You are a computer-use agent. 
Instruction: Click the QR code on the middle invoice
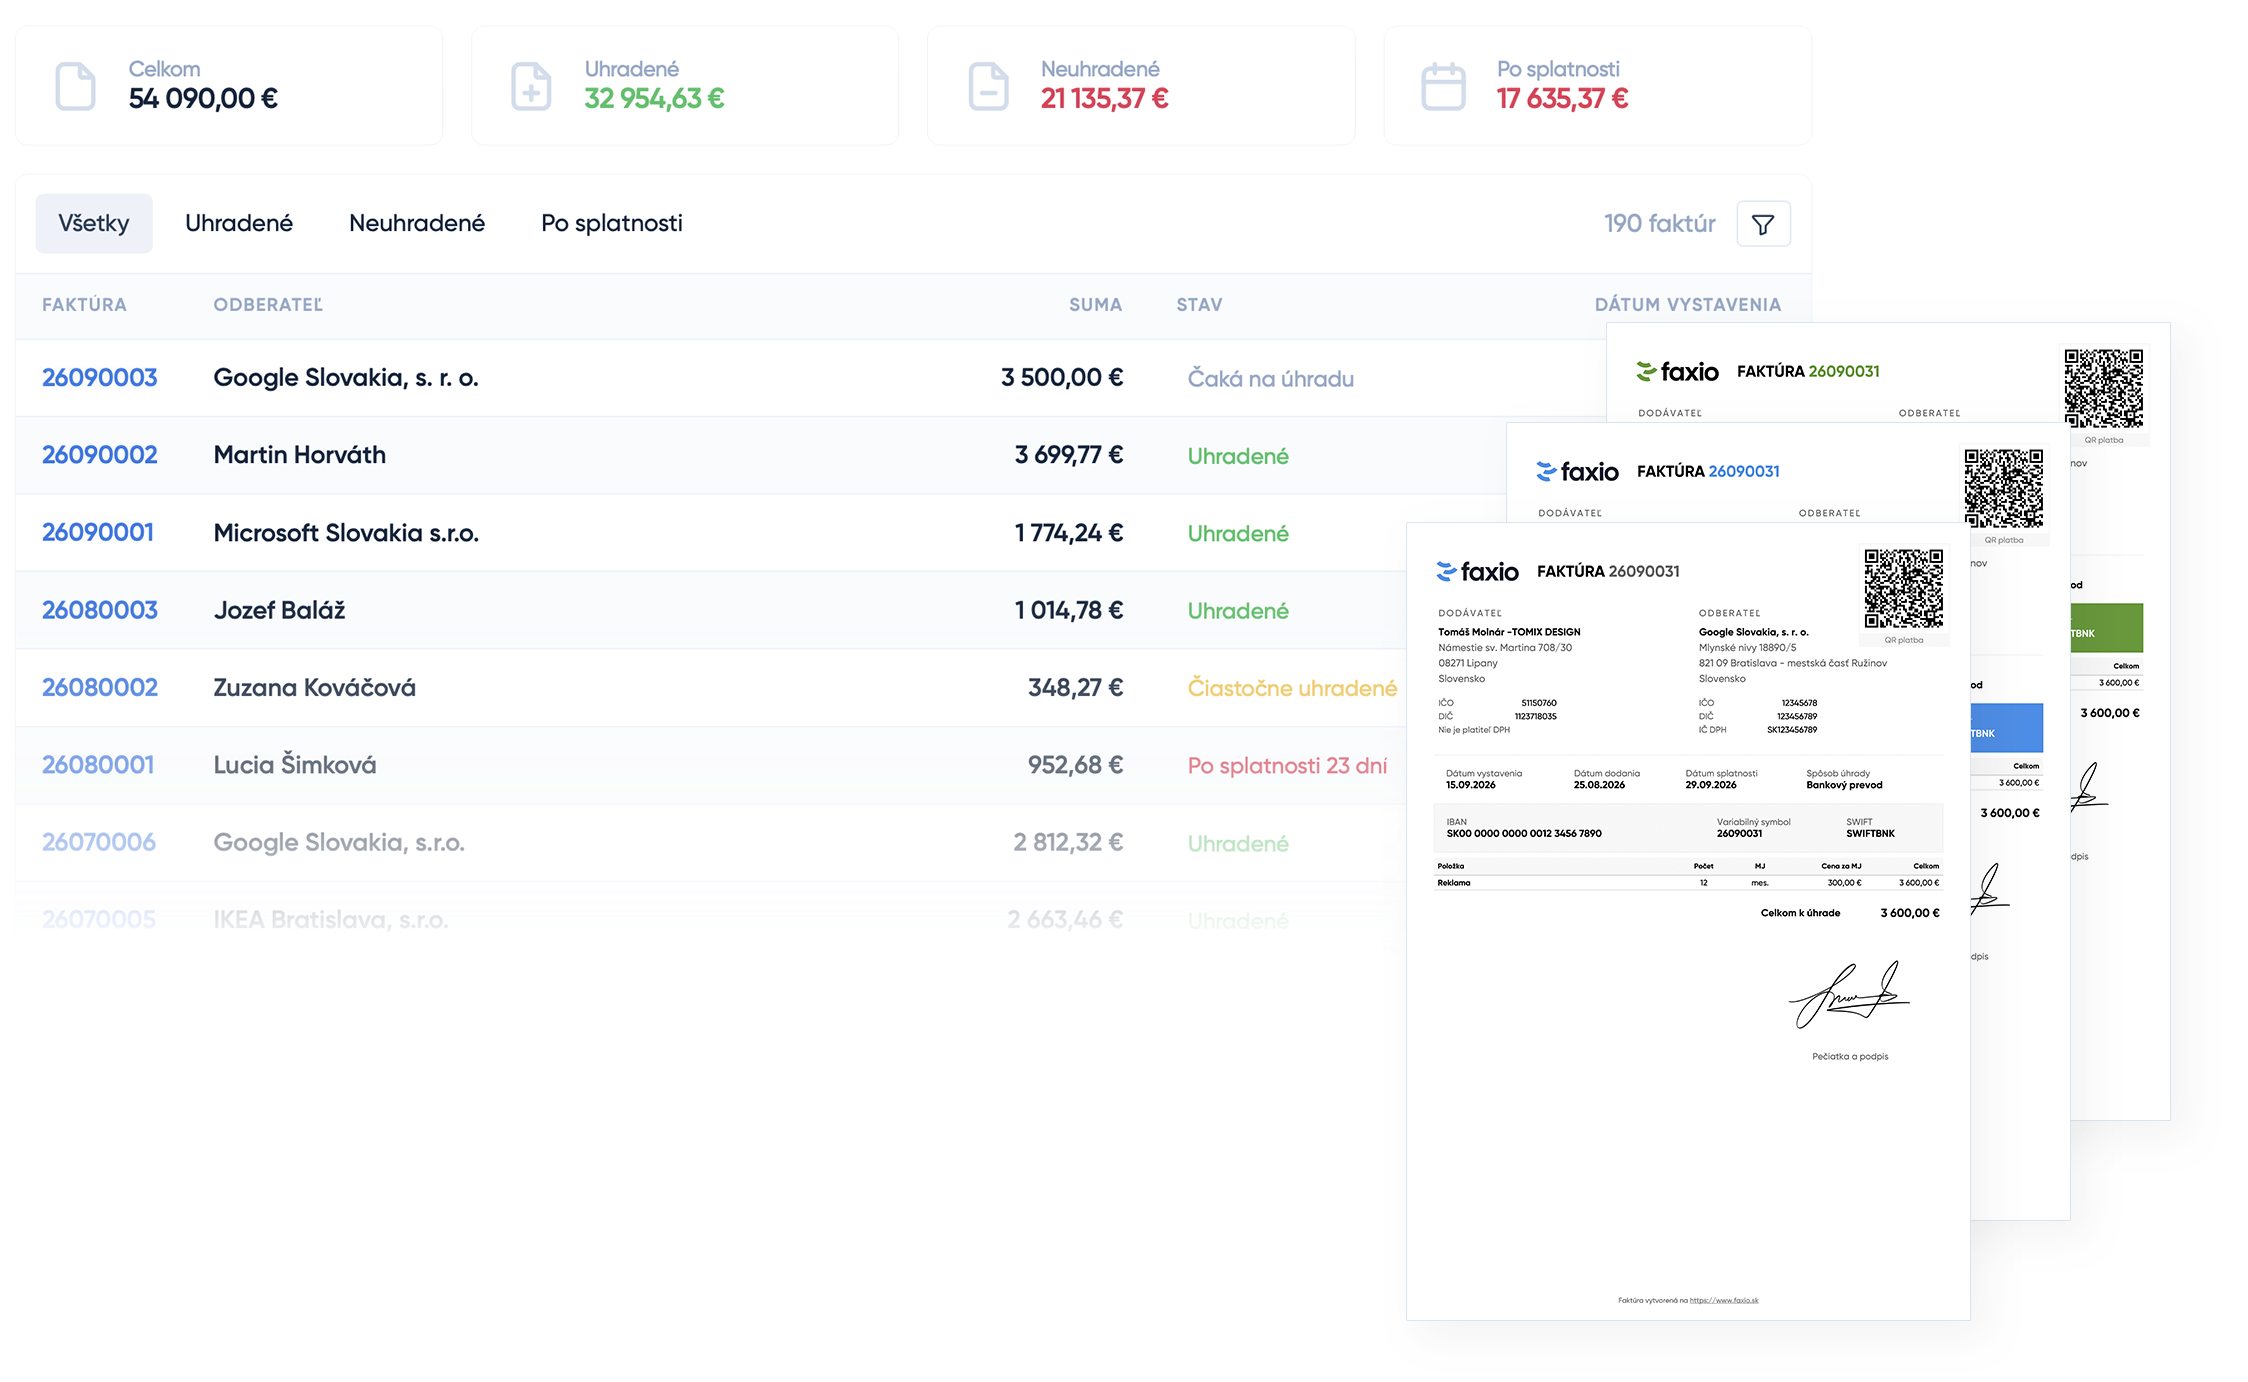click(x=2004, y=488)
